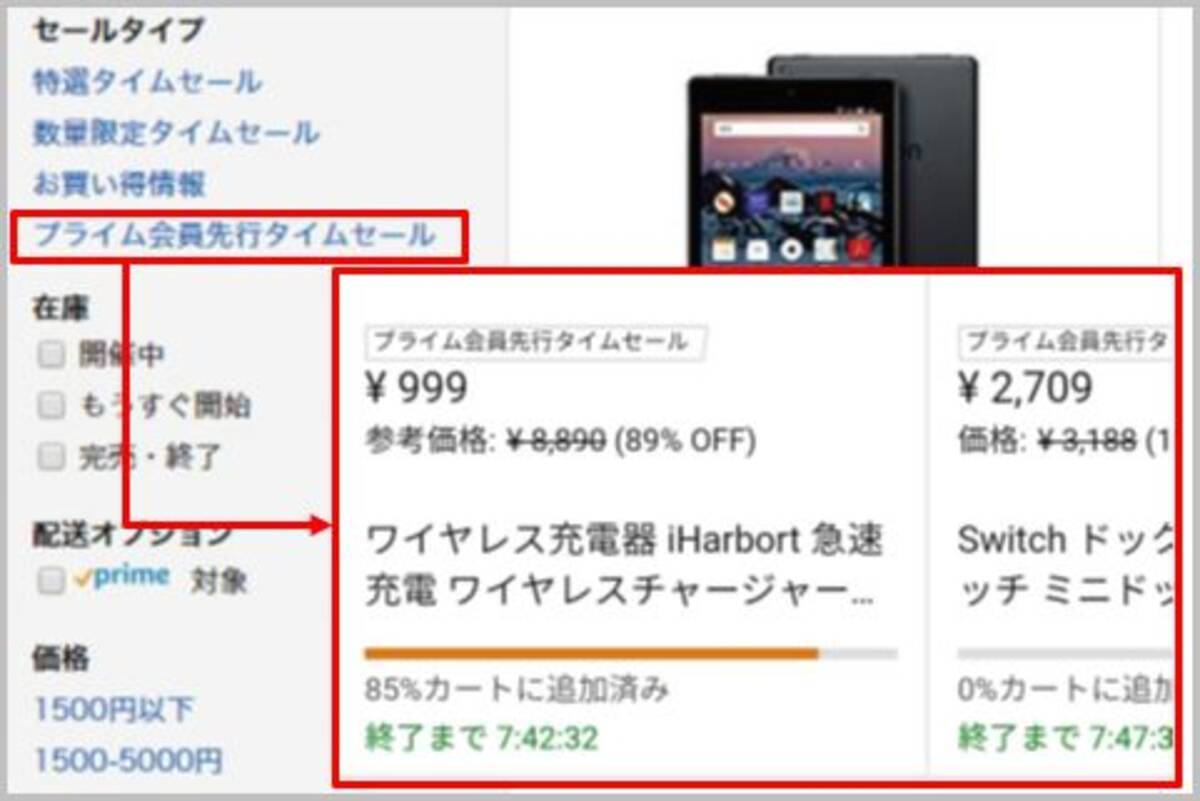This screenshot has height=801, width=1200.
Task: Tick the 完売・終了 checkbox
Action: [x=51, y=457]
